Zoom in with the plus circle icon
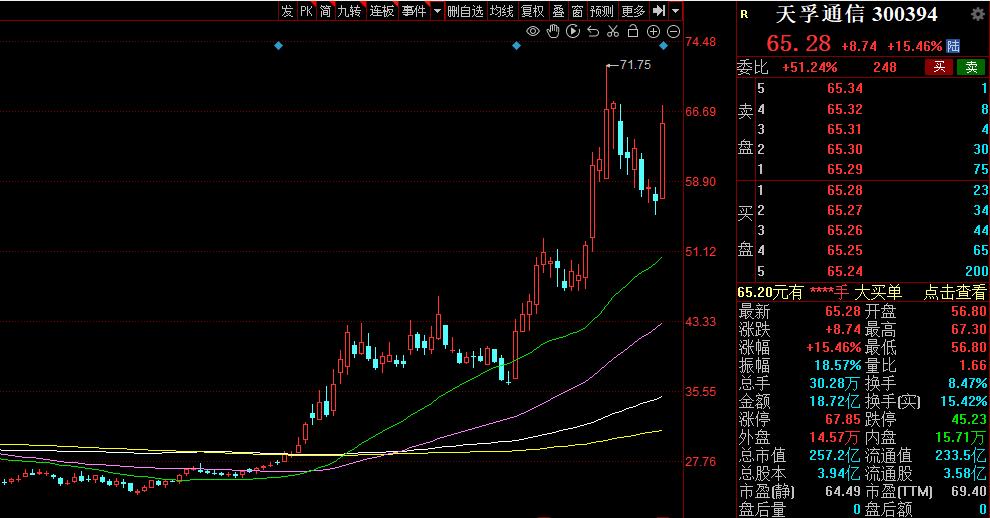The image size is (990, 518). (x=653, y=32)
